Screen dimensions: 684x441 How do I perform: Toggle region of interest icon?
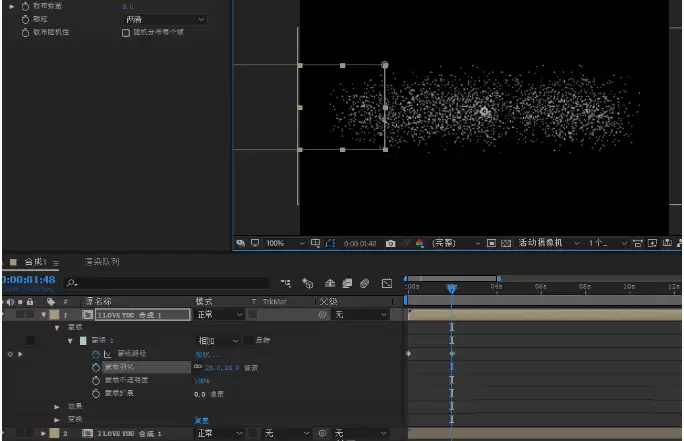coord(491,243)
